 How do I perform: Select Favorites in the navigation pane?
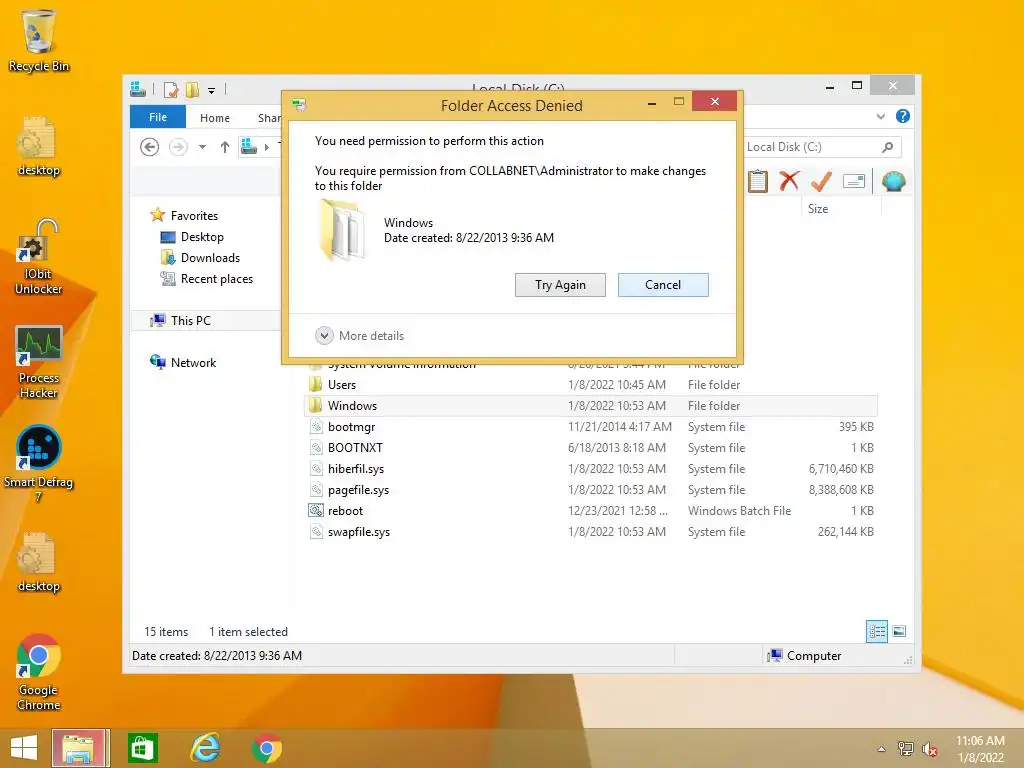[x=194, y=216]
